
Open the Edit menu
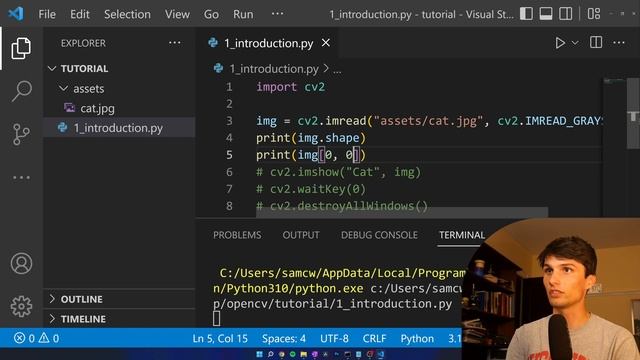(80, 14)
